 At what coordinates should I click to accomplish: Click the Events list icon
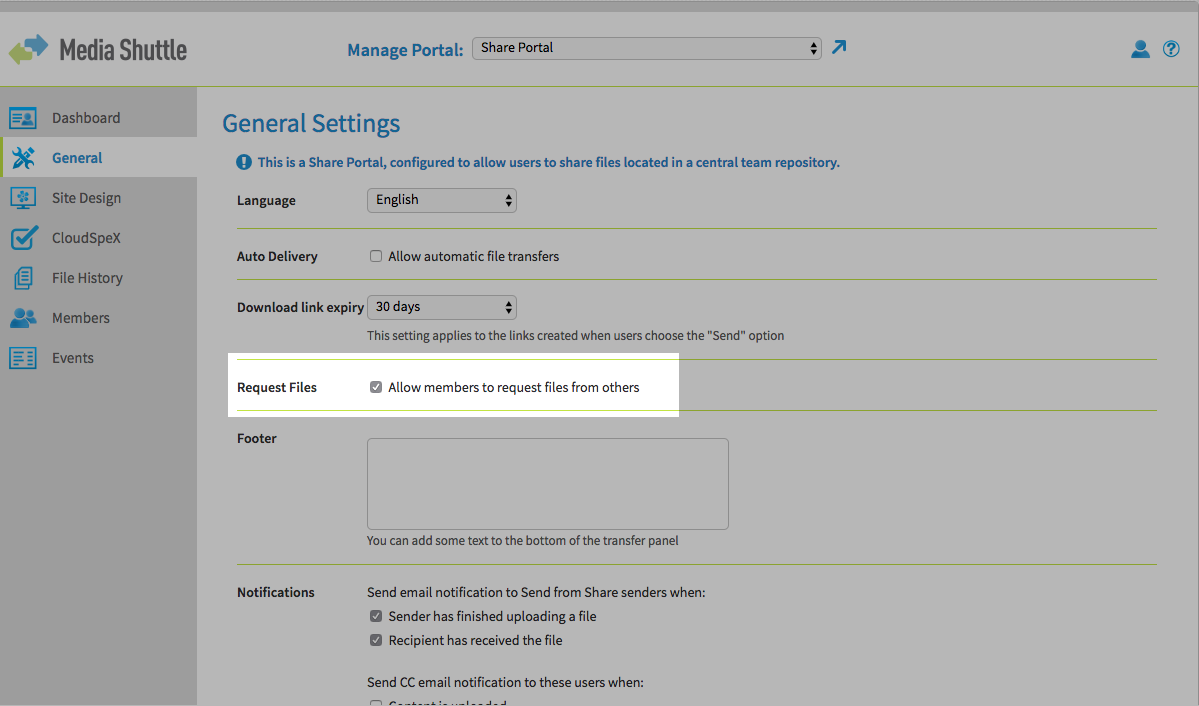tap(23, 357)
